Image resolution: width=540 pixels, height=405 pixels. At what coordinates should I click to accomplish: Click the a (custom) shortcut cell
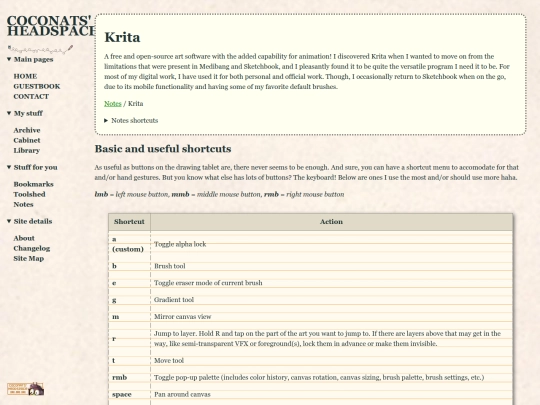pos(129,244)
